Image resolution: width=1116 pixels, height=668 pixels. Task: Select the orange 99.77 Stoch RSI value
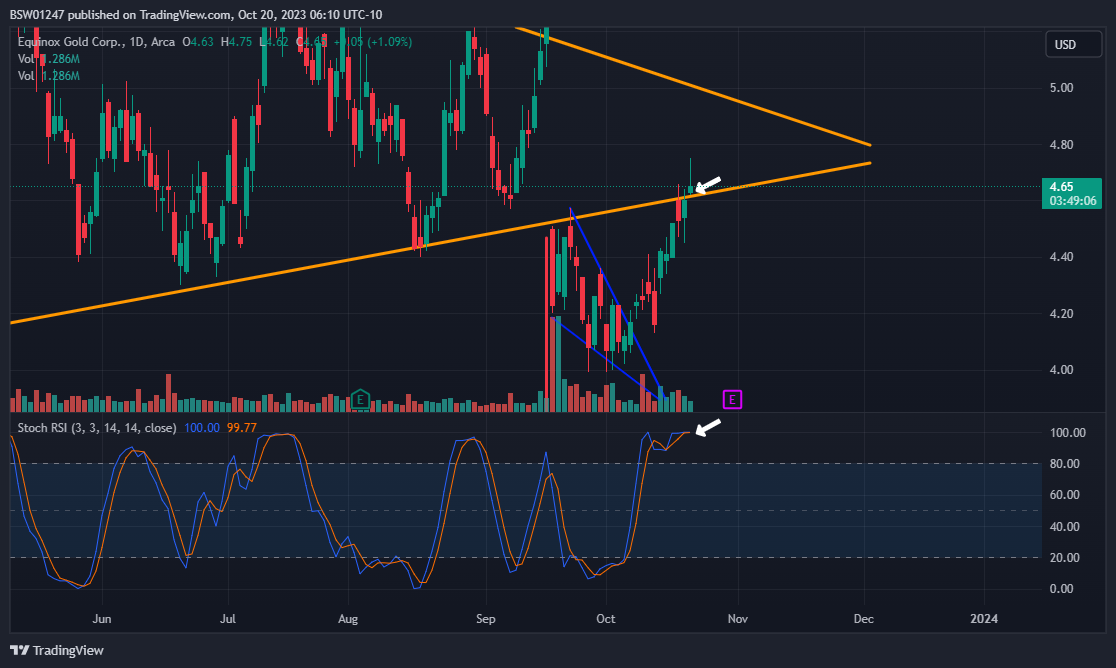point(241,428)
